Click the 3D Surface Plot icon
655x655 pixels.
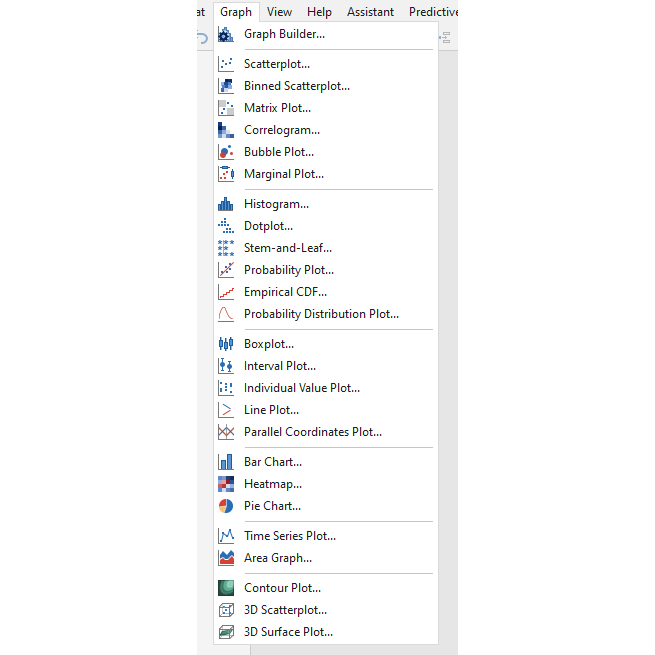[x=226, y=632]
